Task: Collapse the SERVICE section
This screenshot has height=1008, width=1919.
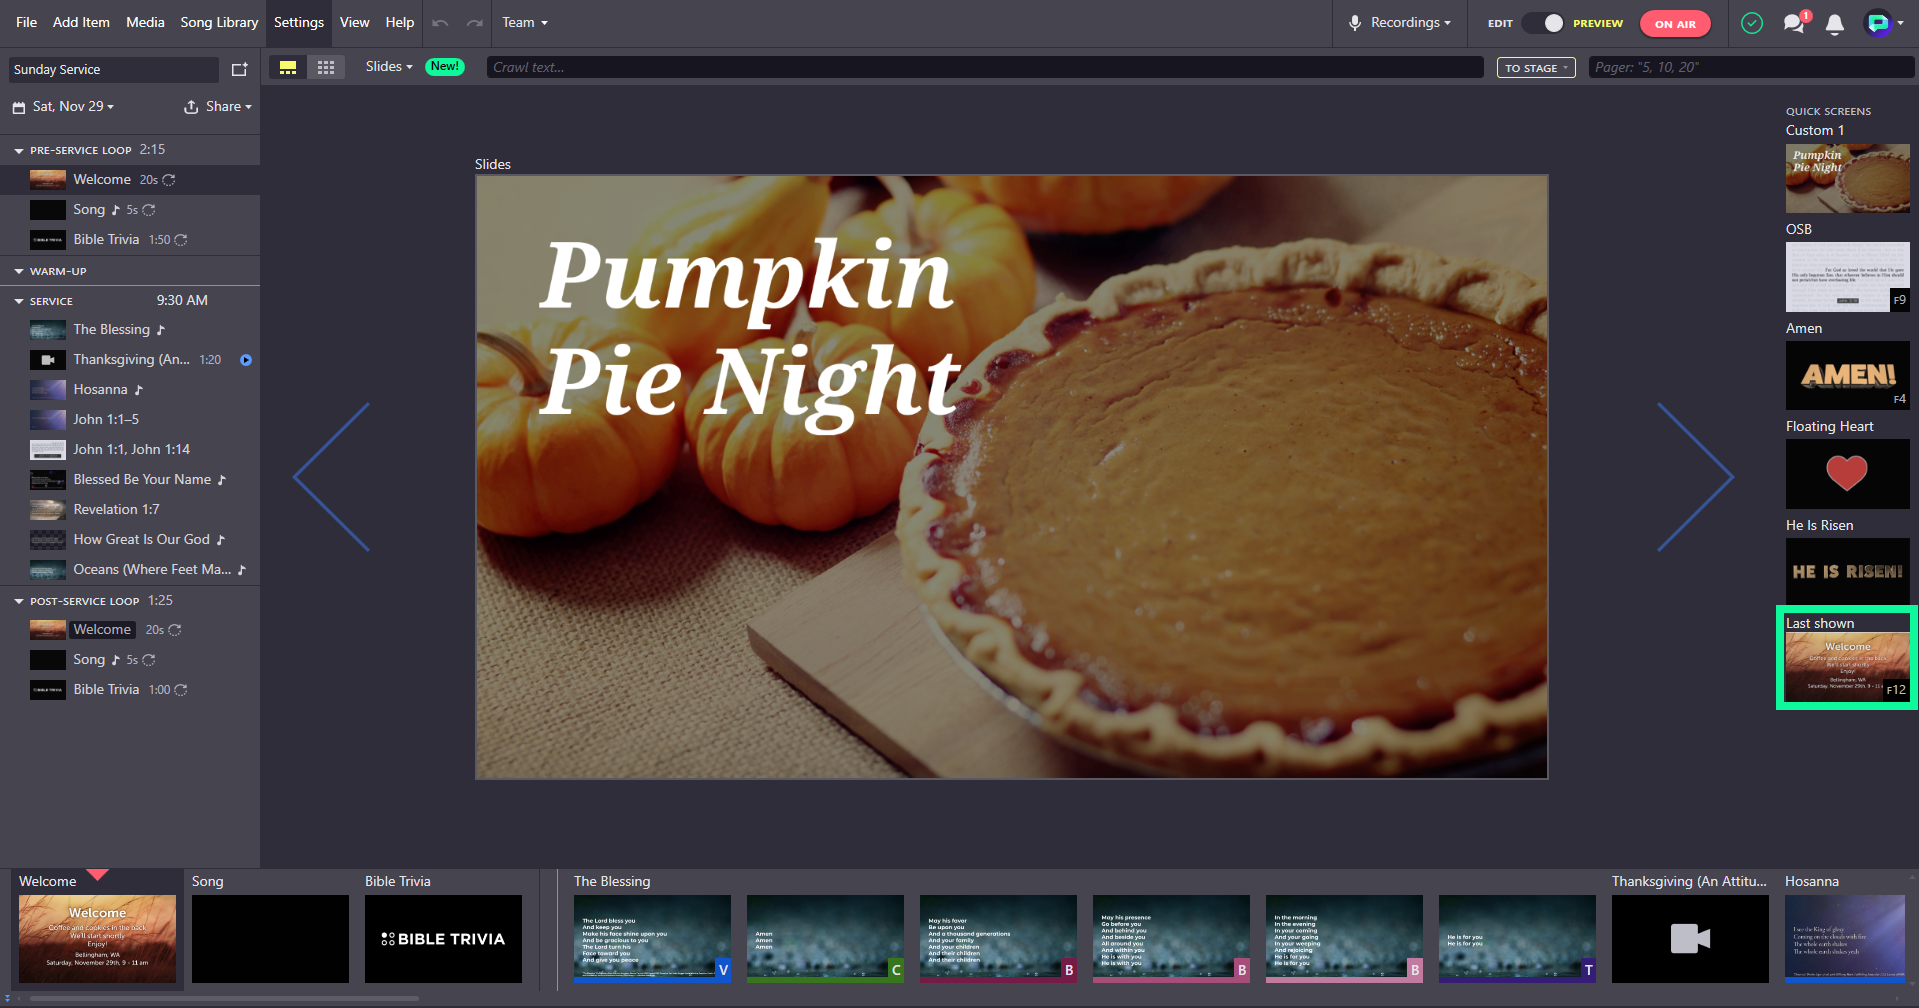Action: point(19,302)
